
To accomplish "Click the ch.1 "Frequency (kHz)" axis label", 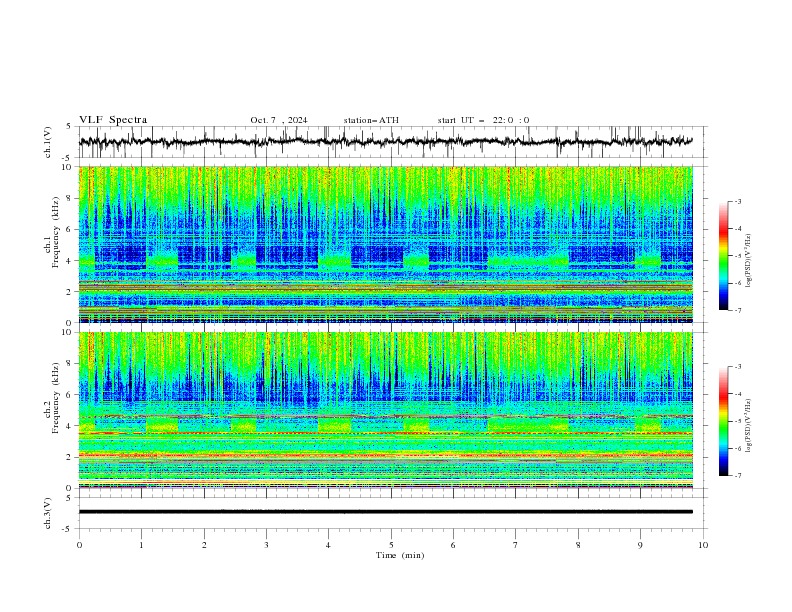I will (56, 232).
